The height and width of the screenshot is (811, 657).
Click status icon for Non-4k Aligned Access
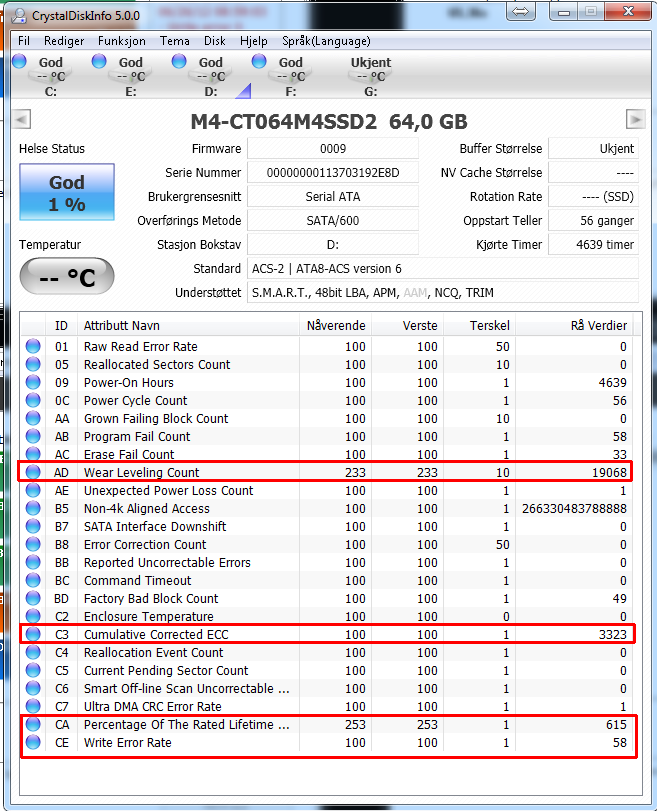click(33, 508)
